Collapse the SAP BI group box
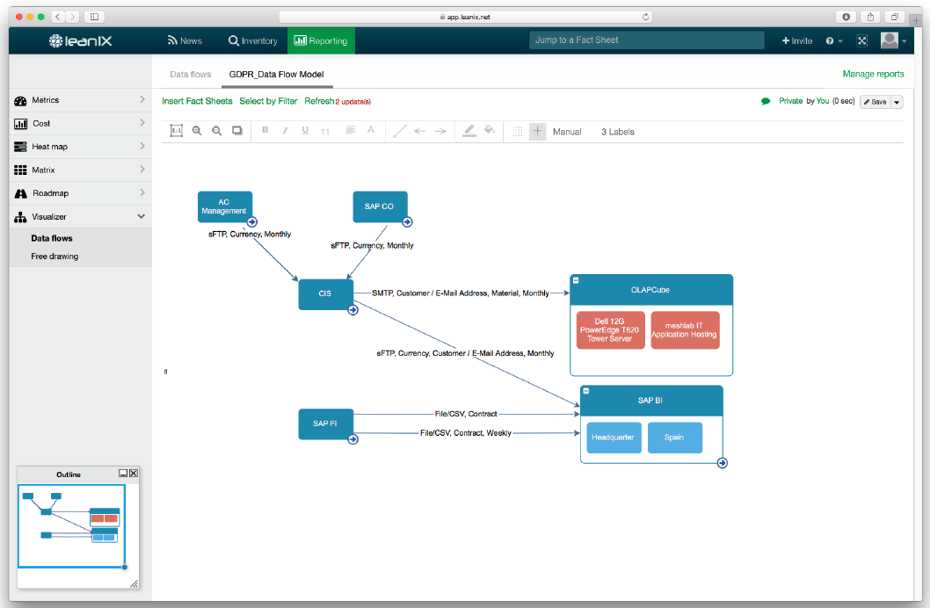The width and height of the screenshot is (930, 608). point(587,391)
